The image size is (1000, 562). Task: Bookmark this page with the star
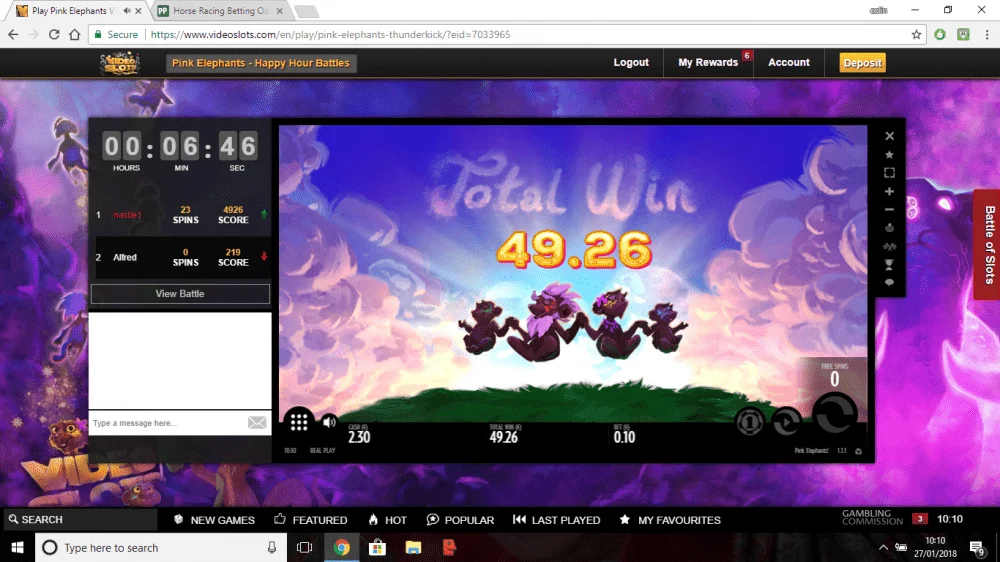[916, 34]
